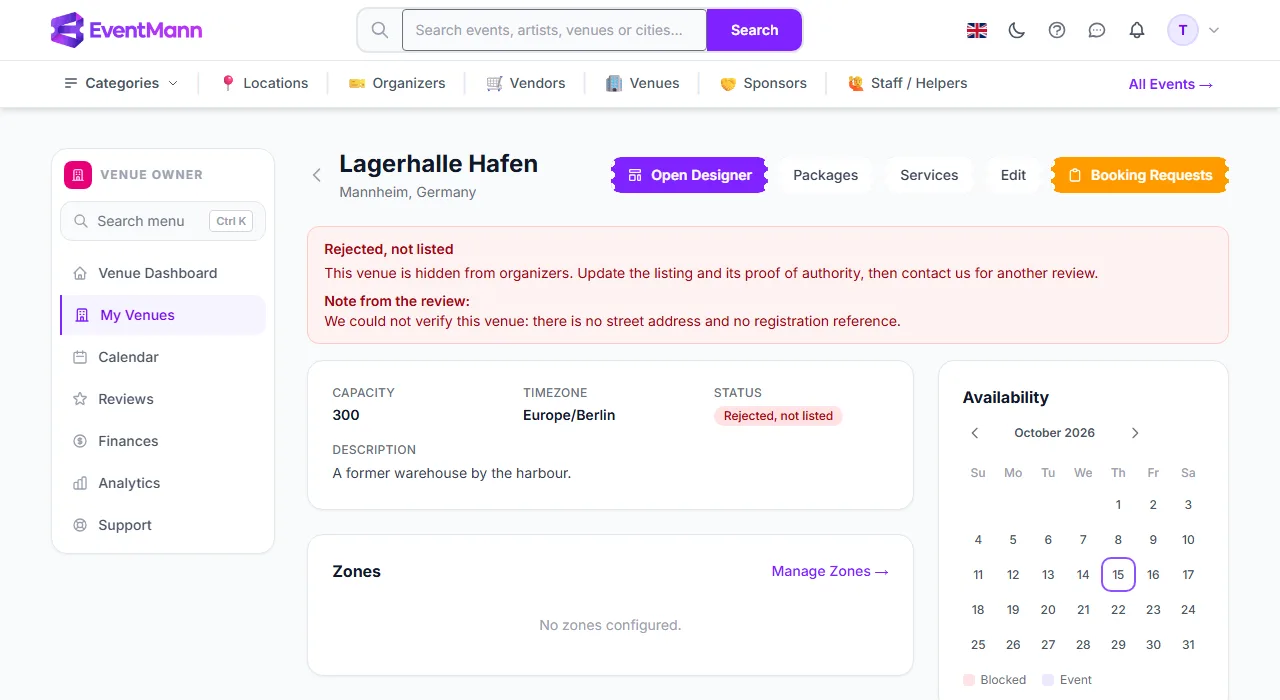Open Finances from the sidebar
Viewport: 1280px width, 700px height.
click(163, 441)
